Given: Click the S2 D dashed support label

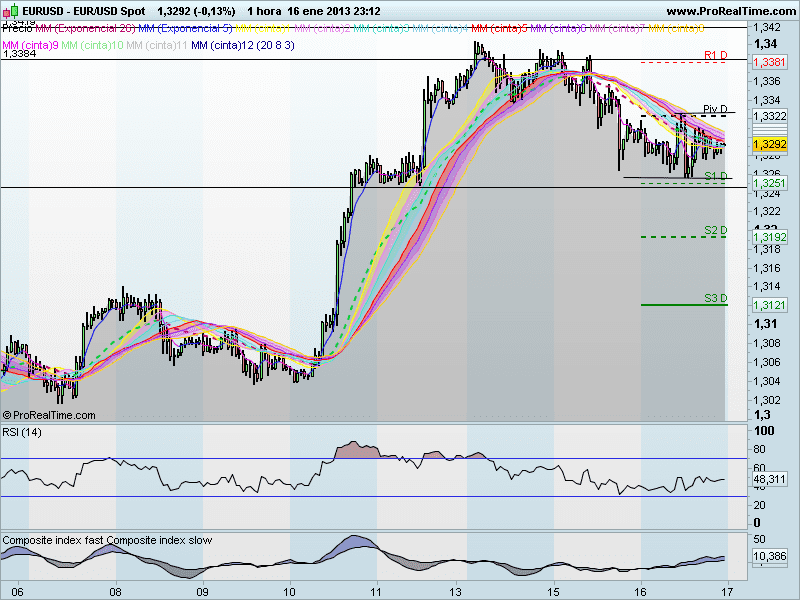Looking at the screenshot, I should click(x=717, y=230).
